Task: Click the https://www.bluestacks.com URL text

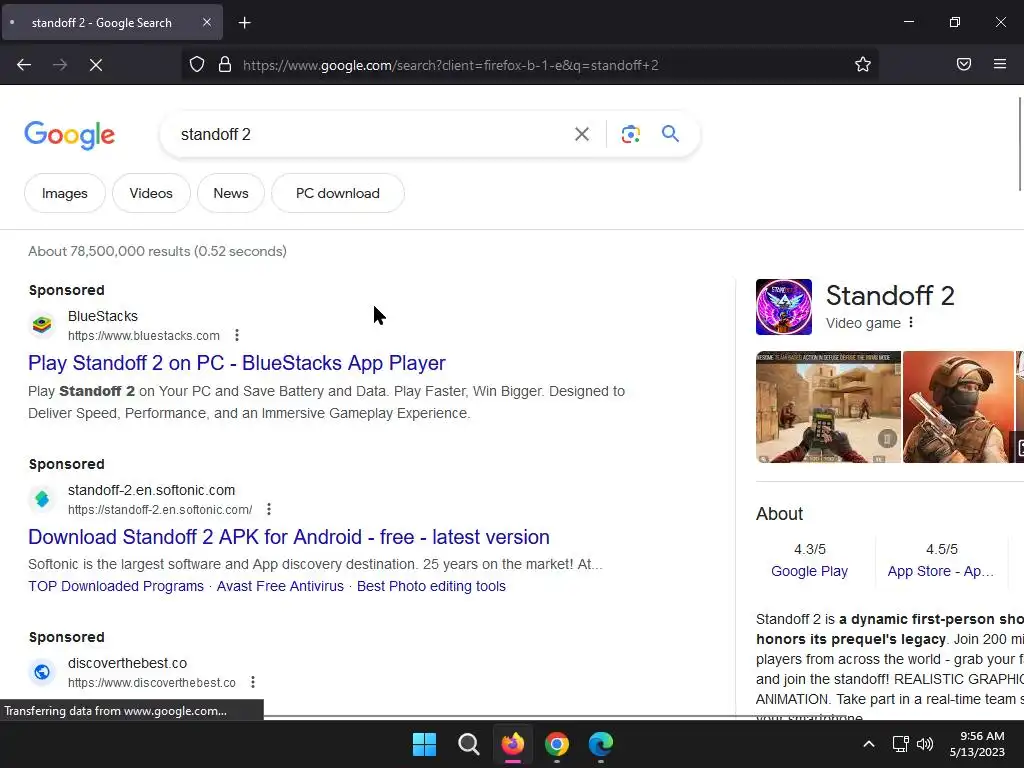Action: (x=144, y=336)
